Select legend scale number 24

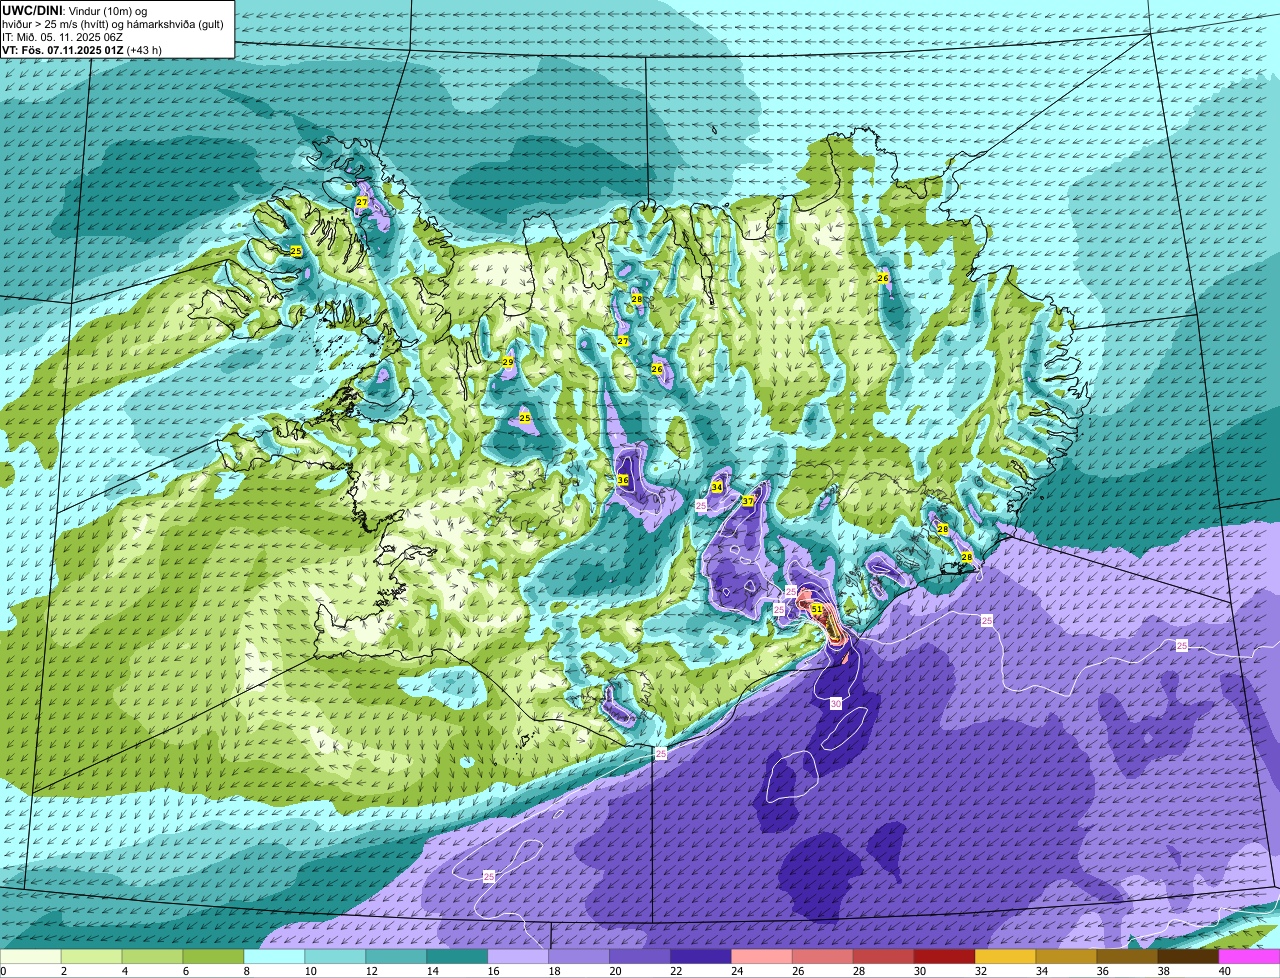pos(737,971)
